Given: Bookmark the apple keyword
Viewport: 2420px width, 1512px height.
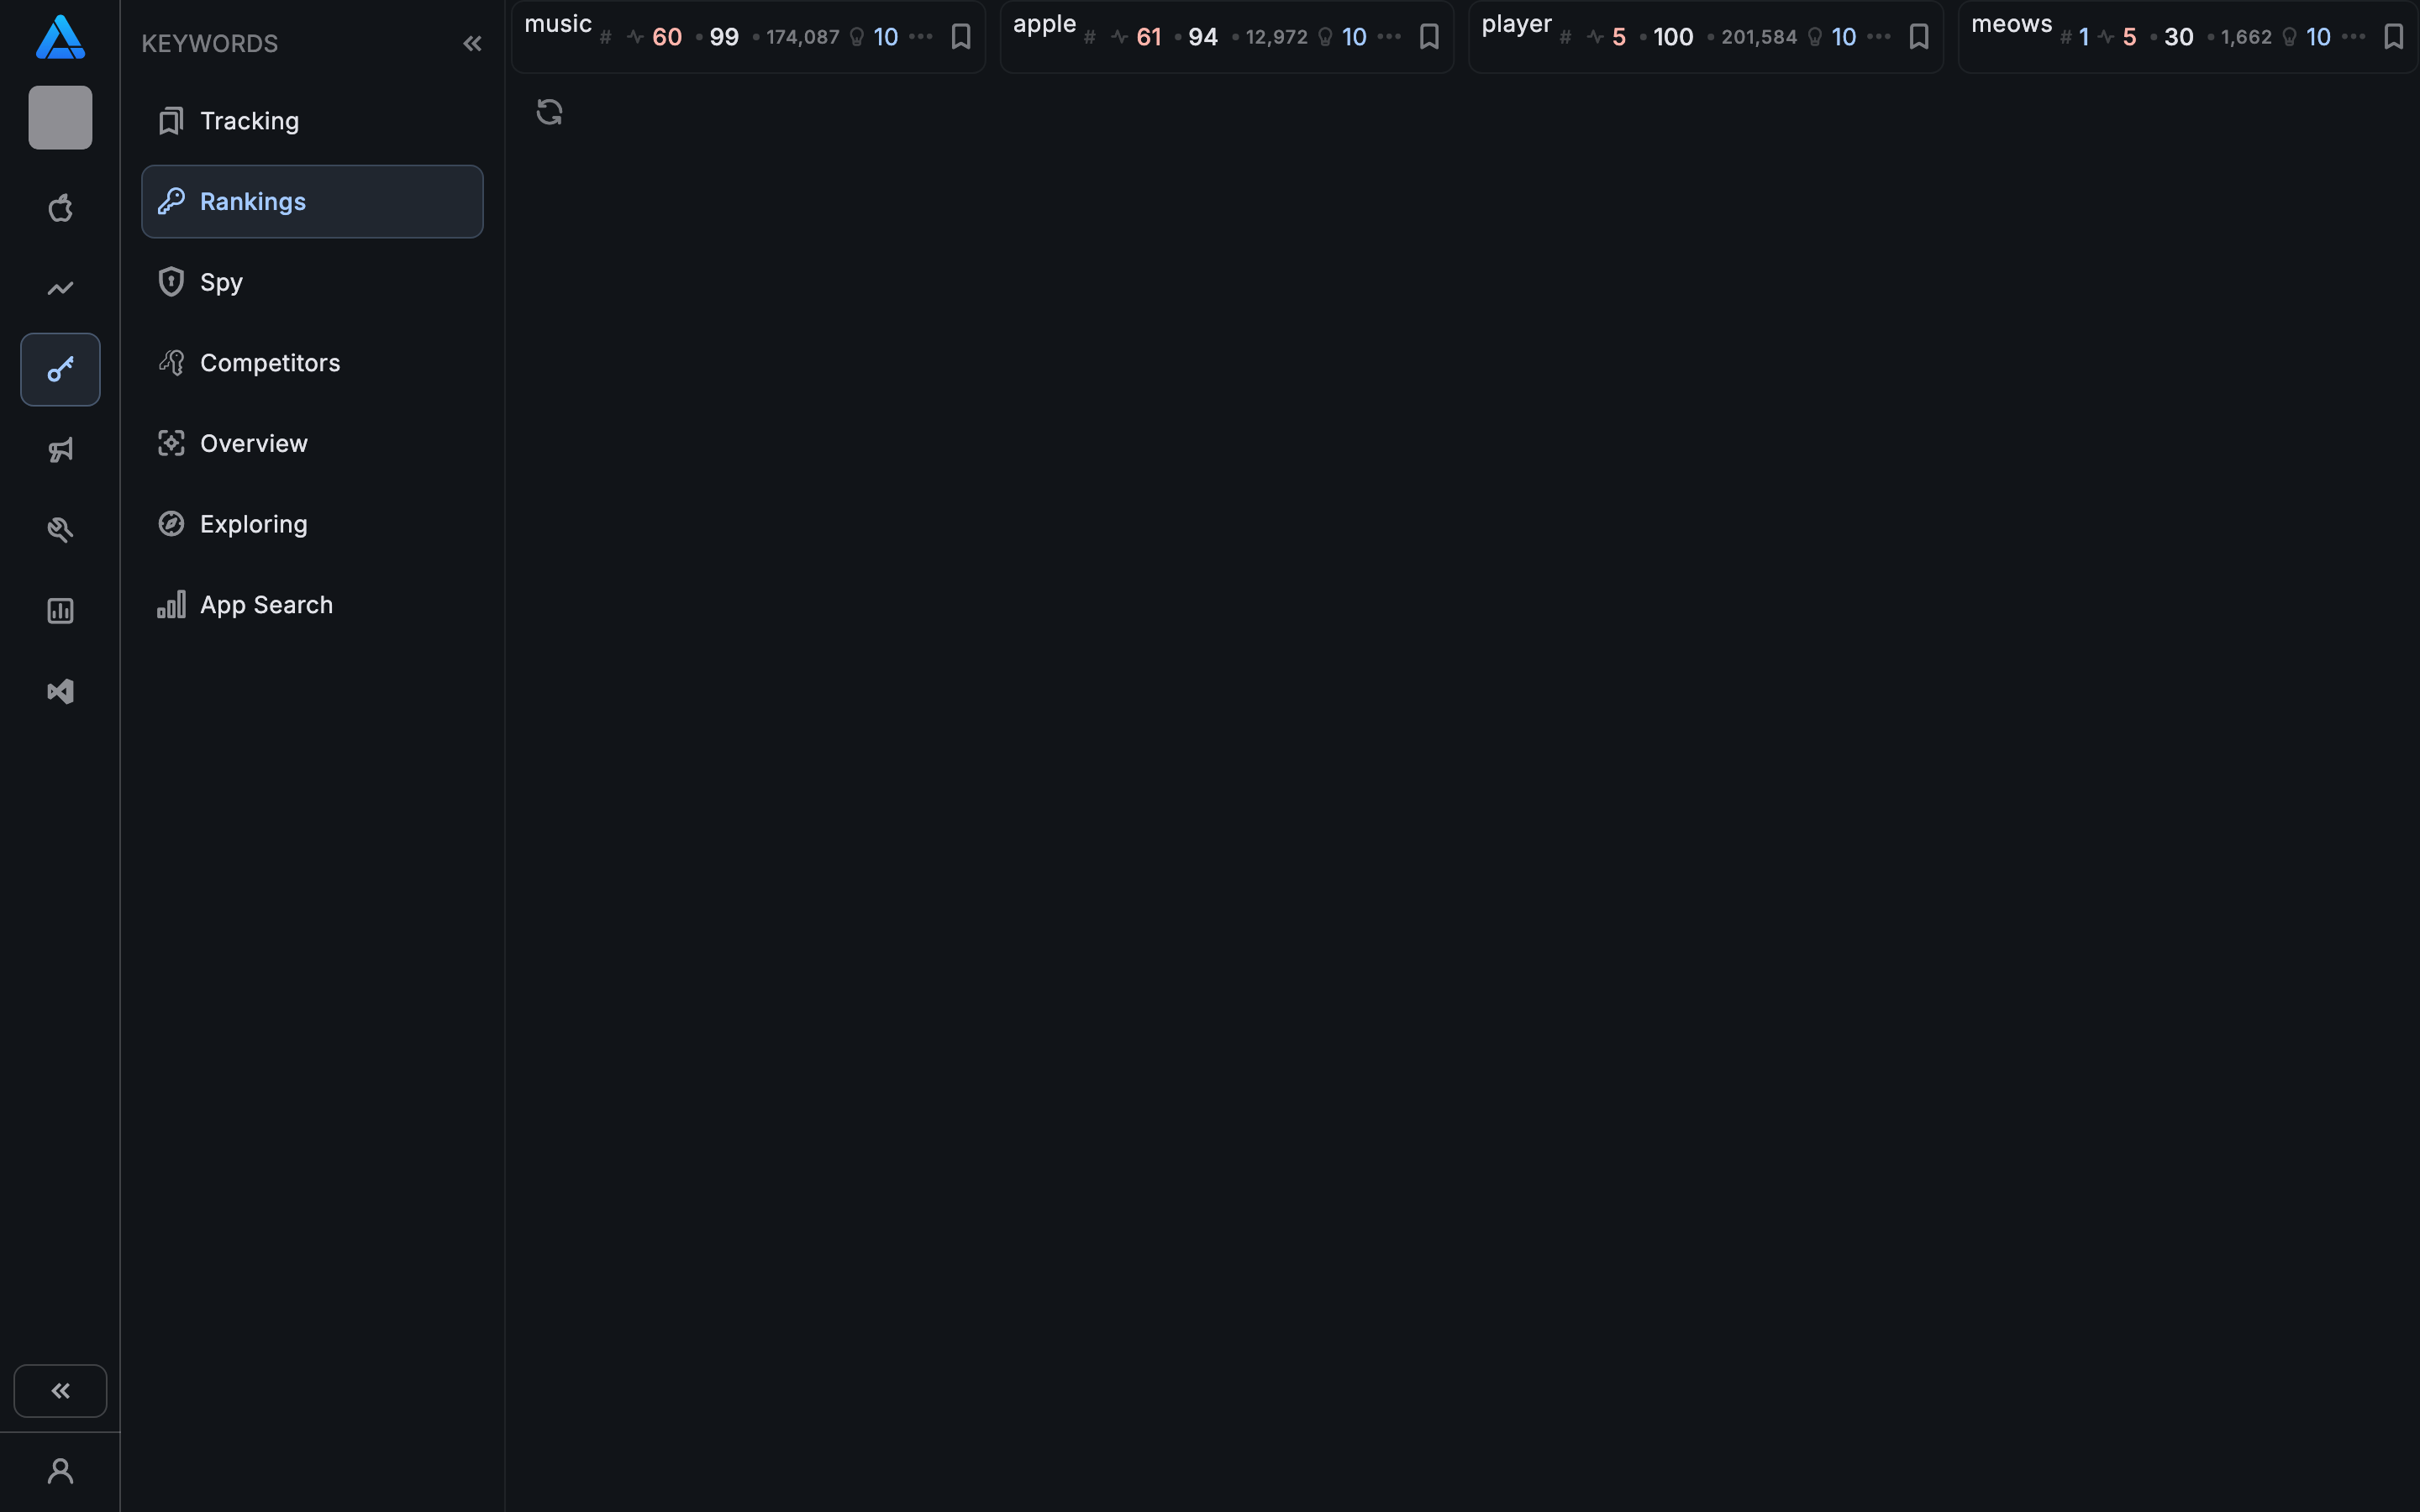Looking at the screenshot, I should point(1428,36).
